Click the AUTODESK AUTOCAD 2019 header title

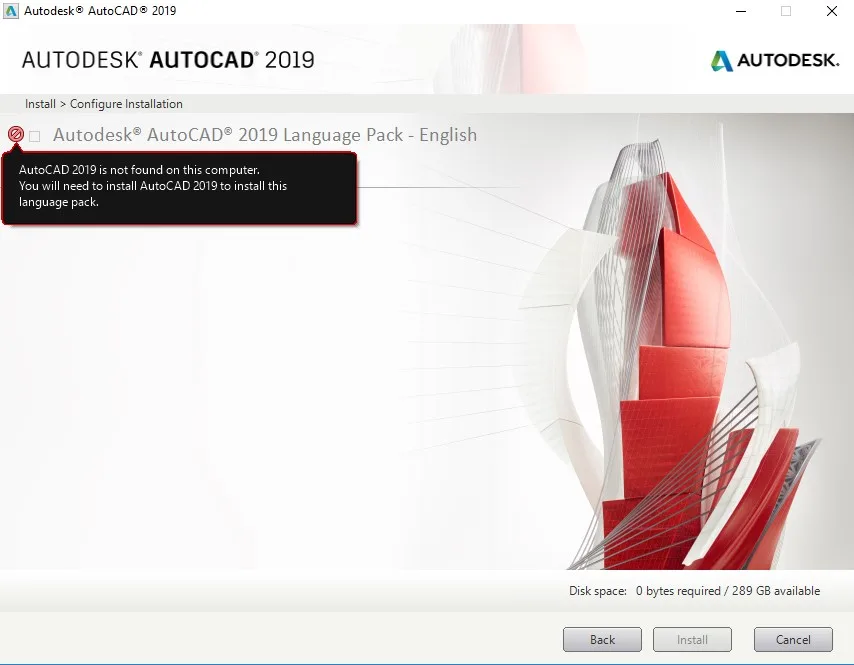[x=168, y=60]
